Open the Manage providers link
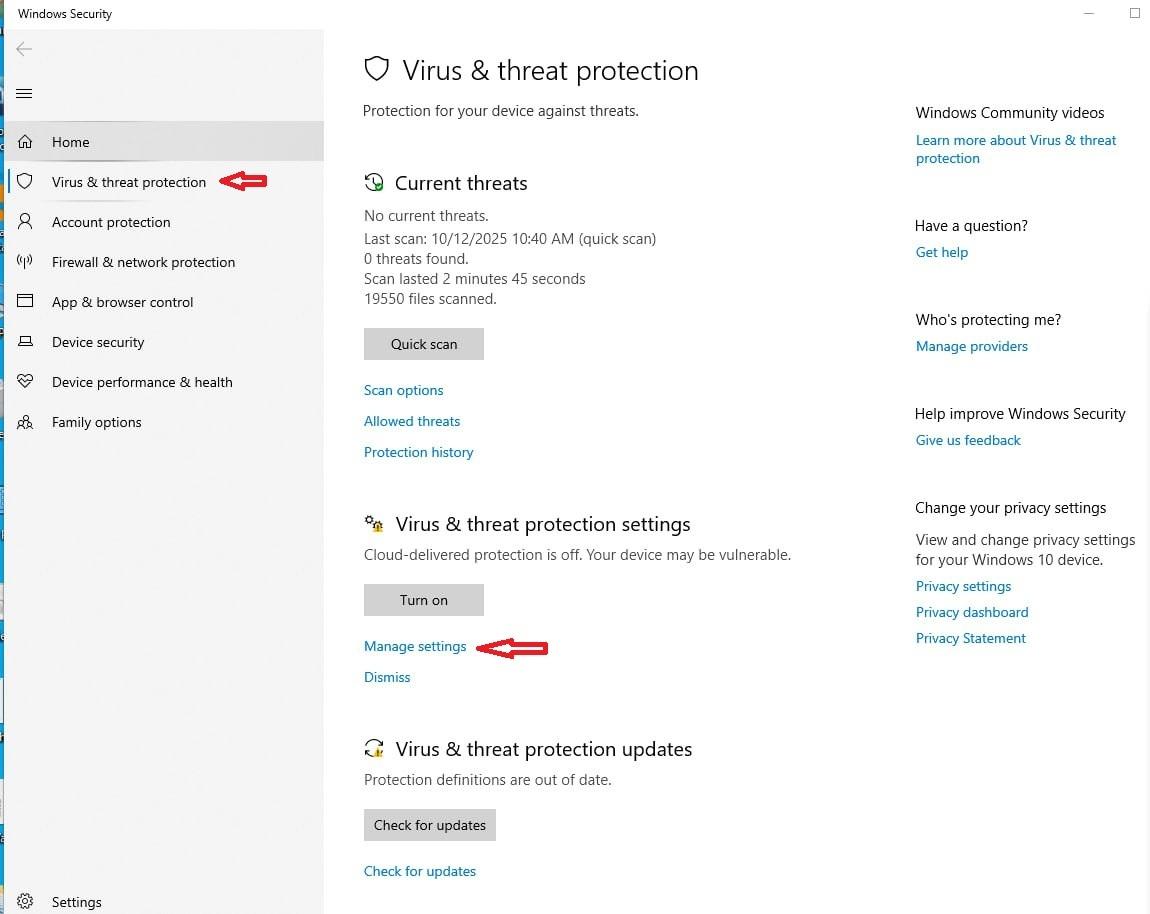Screen dimensions: 1150x914 (972, 346)
